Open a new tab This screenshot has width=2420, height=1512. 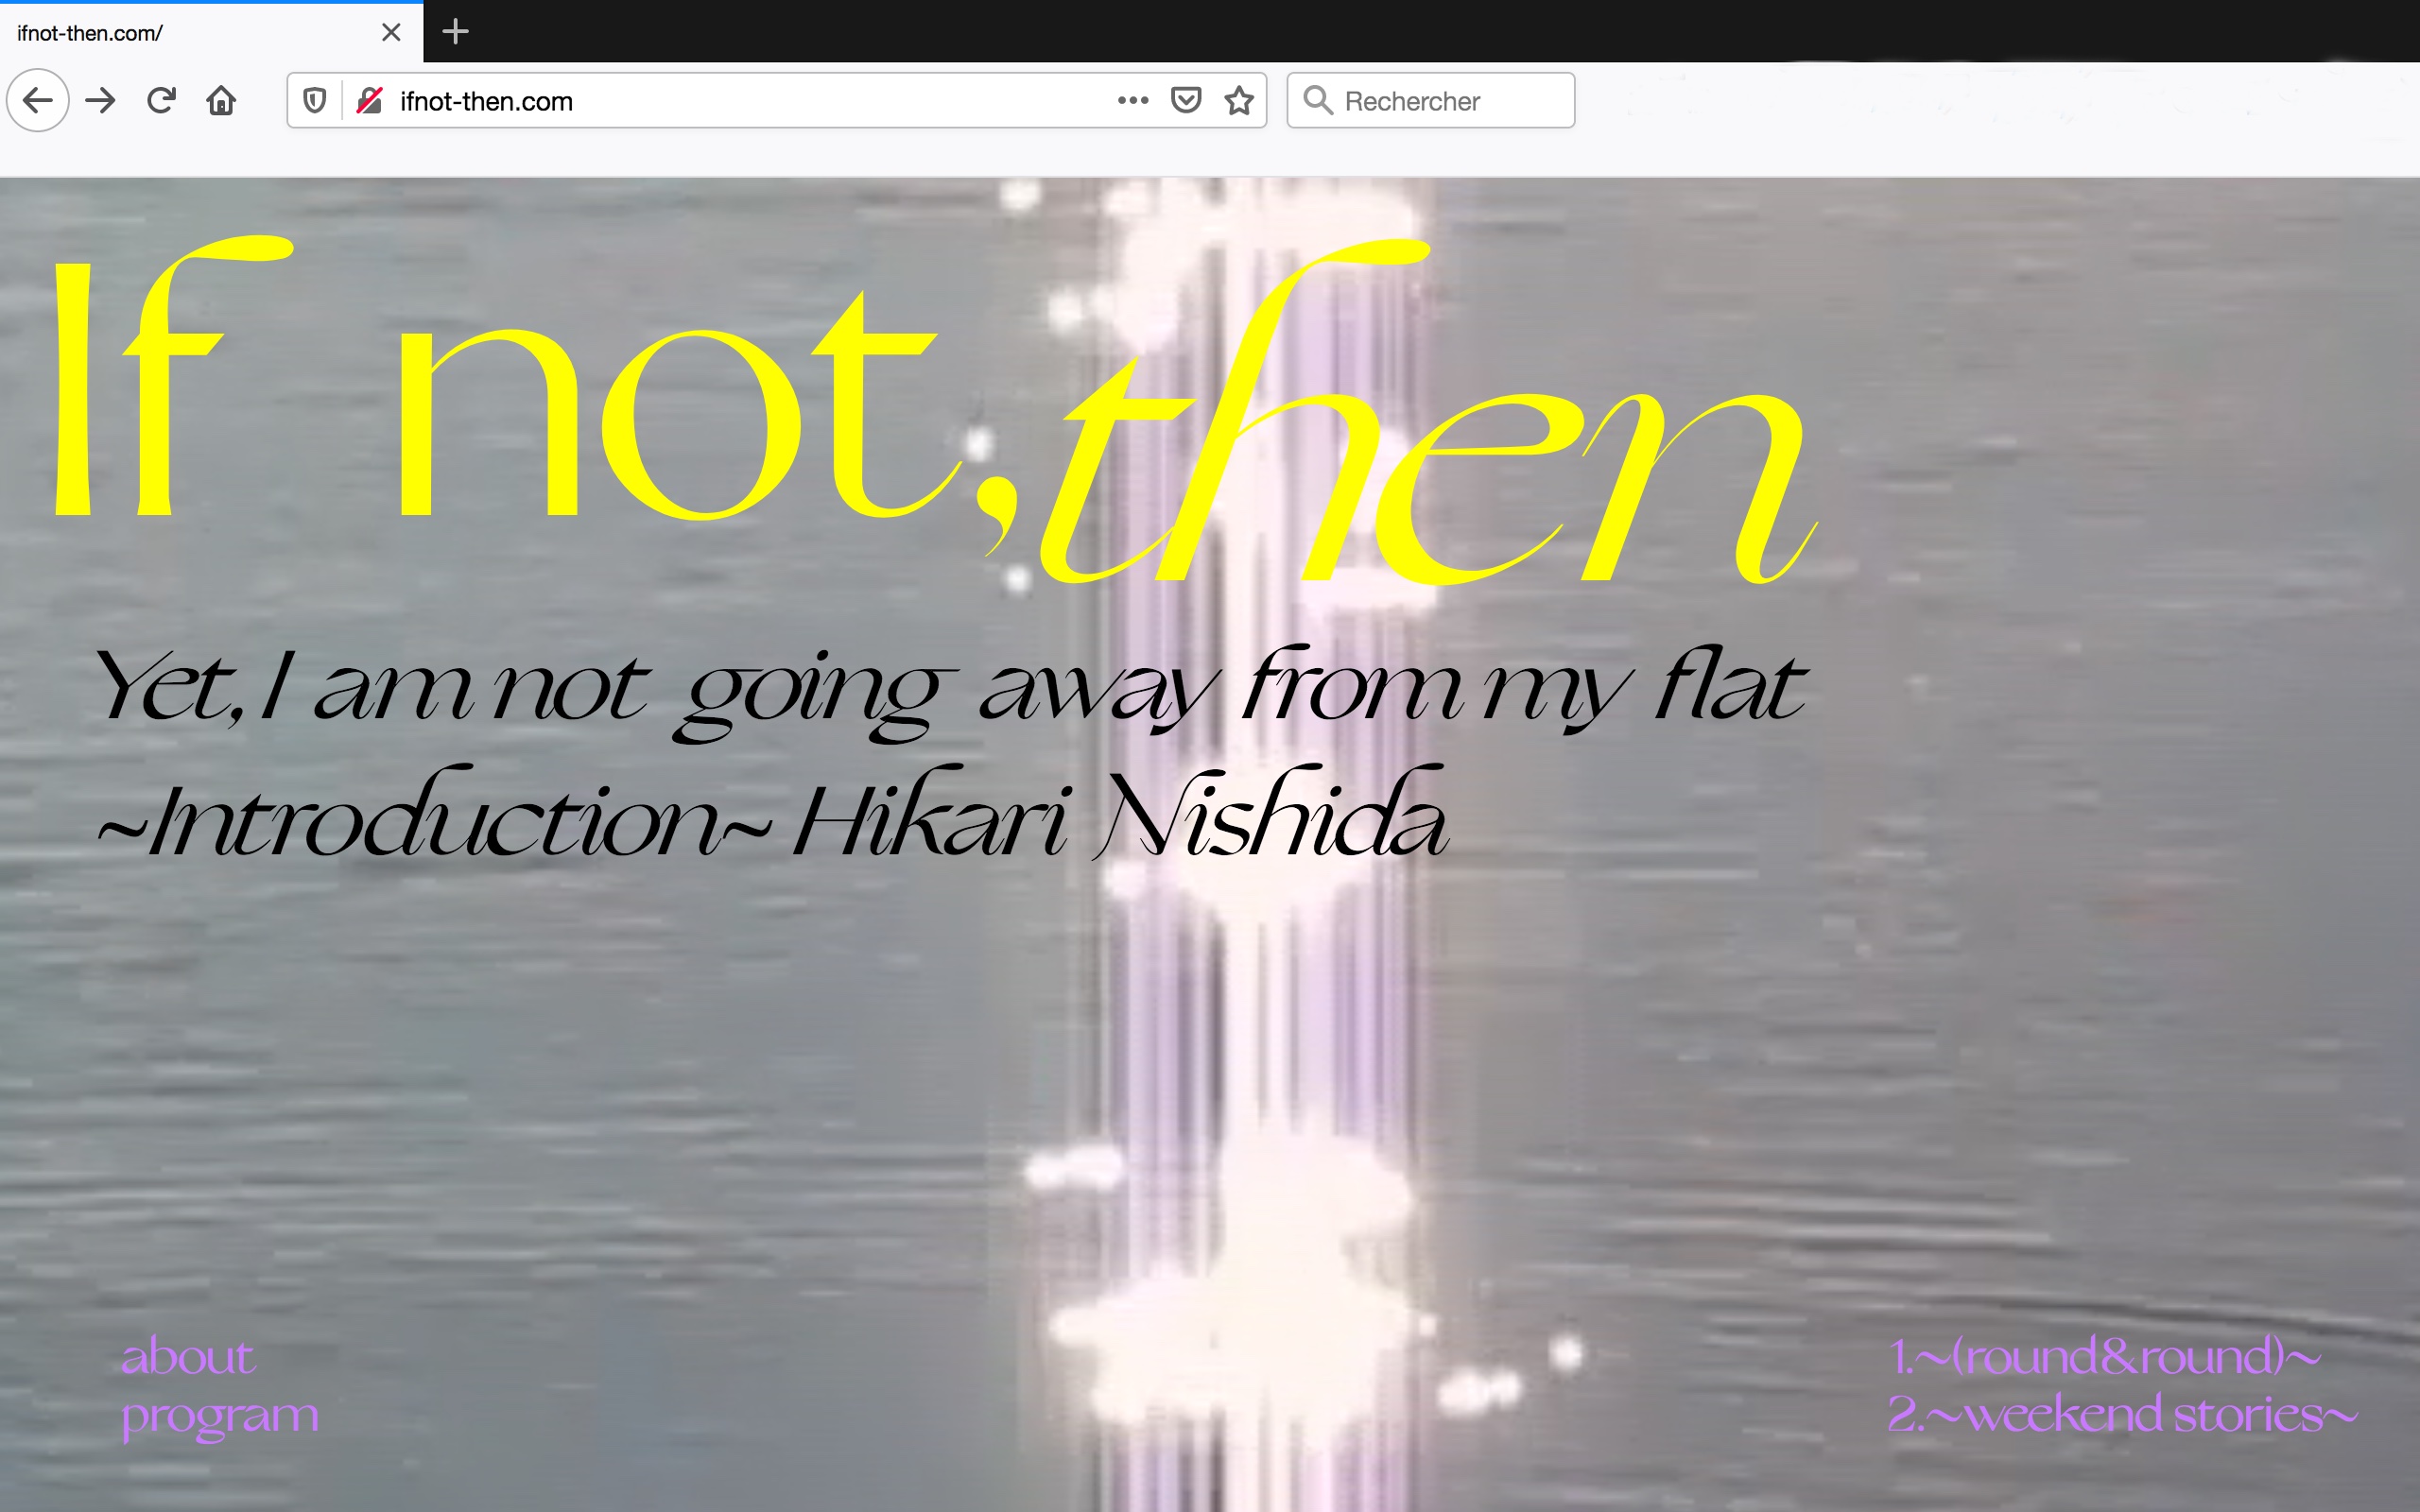point(455,32)
